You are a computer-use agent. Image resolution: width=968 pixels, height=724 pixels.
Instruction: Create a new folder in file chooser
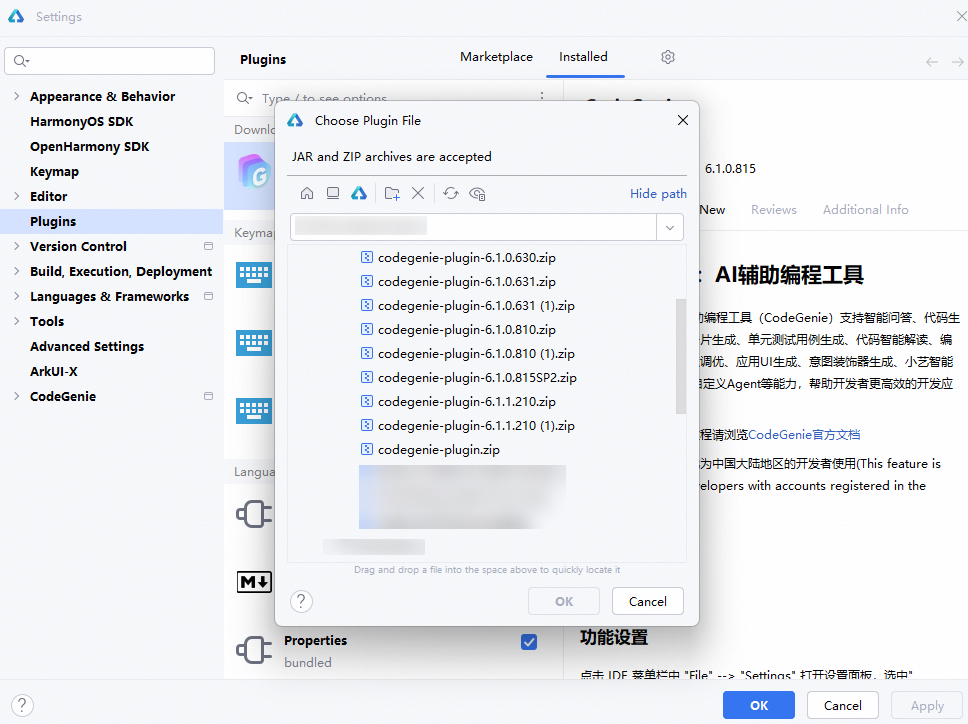coord(392,193)
